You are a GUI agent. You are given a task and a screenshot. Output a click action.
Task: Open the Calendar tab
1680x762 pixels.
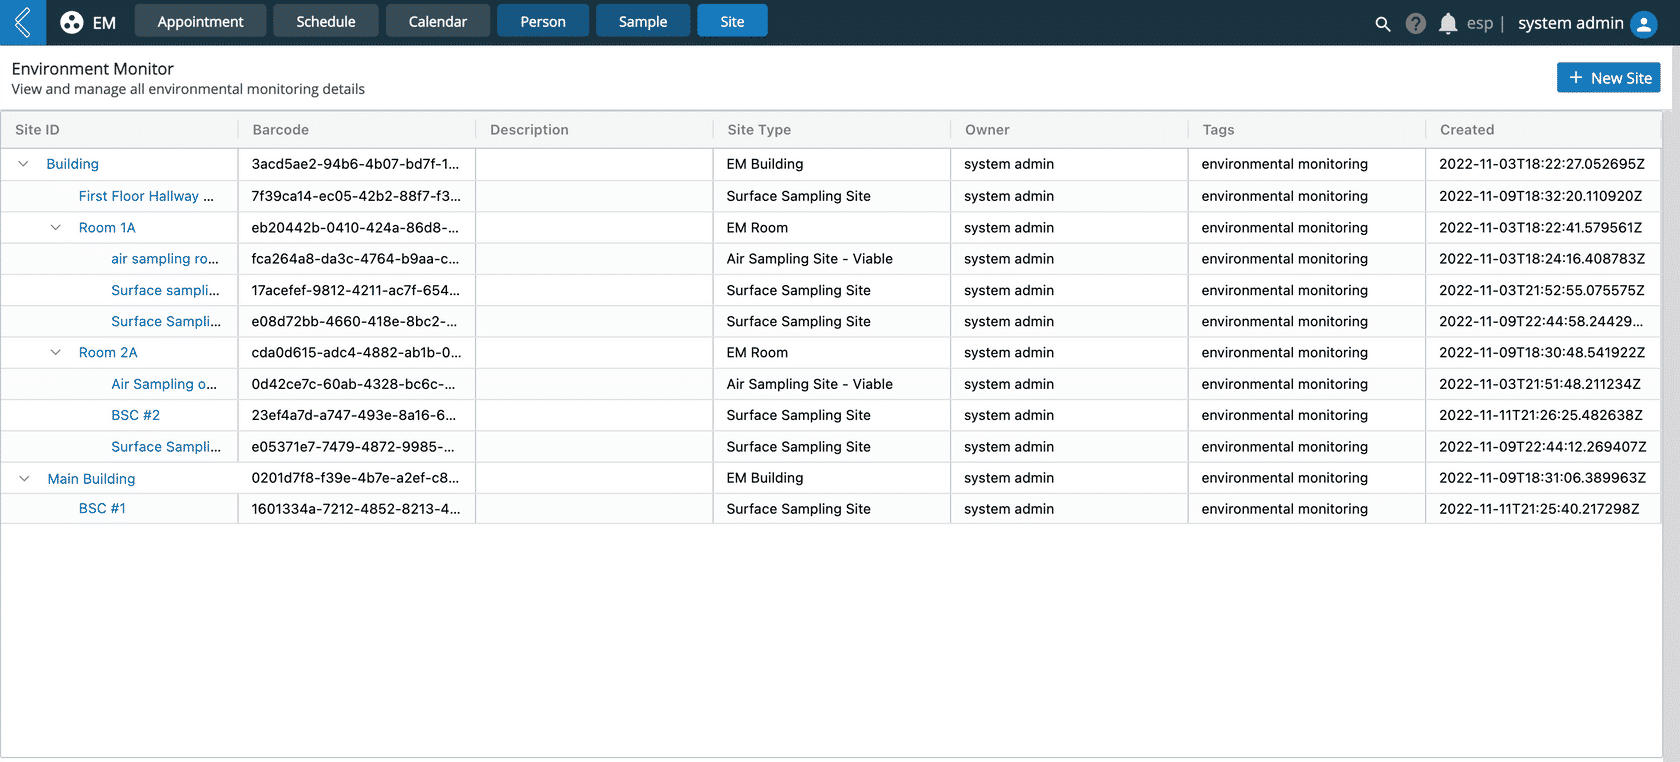(438, 21)
